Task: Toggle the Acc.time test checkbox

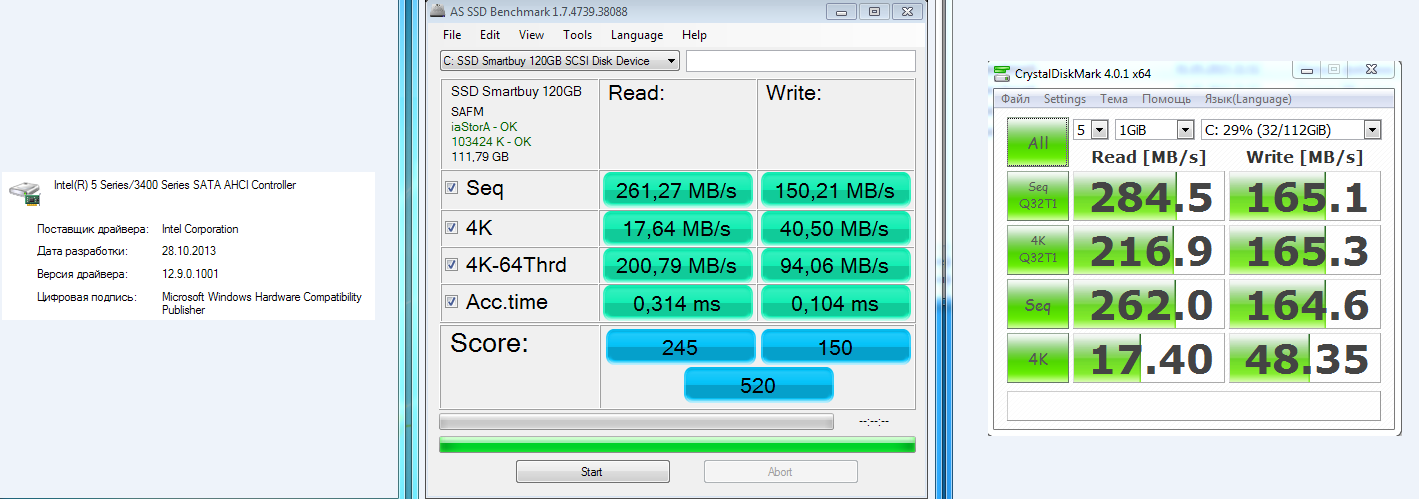Action: pos(452,303)
